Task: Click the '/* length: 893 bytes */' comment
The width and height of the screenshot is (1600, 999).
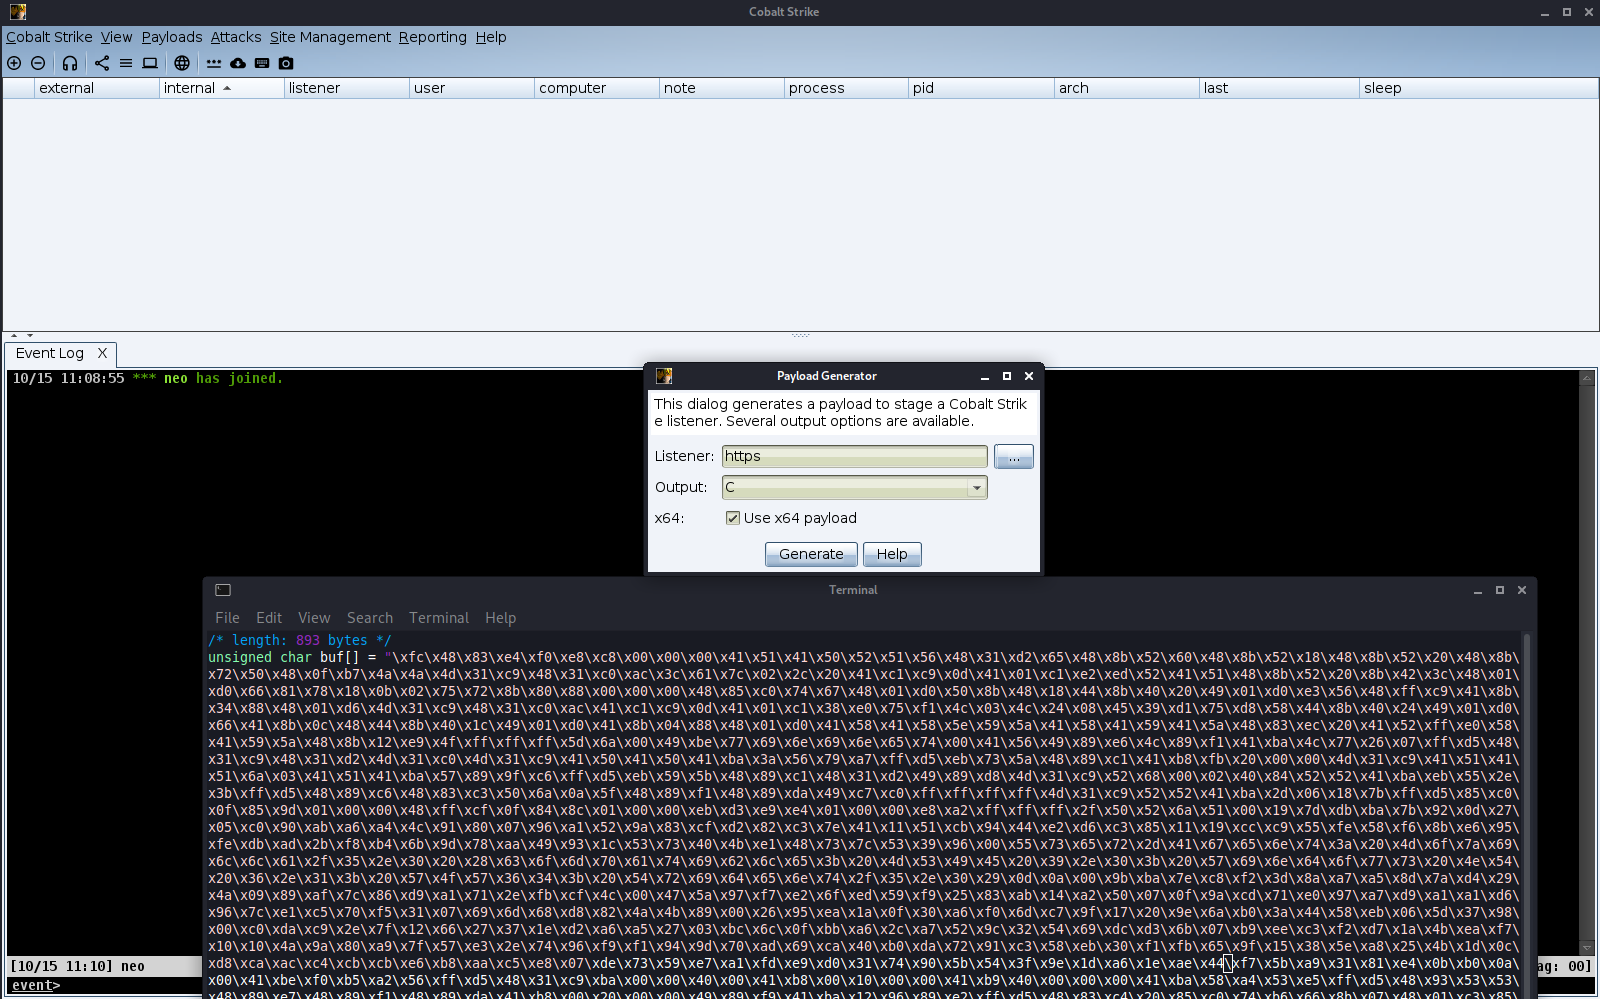Action: (300, 640)
